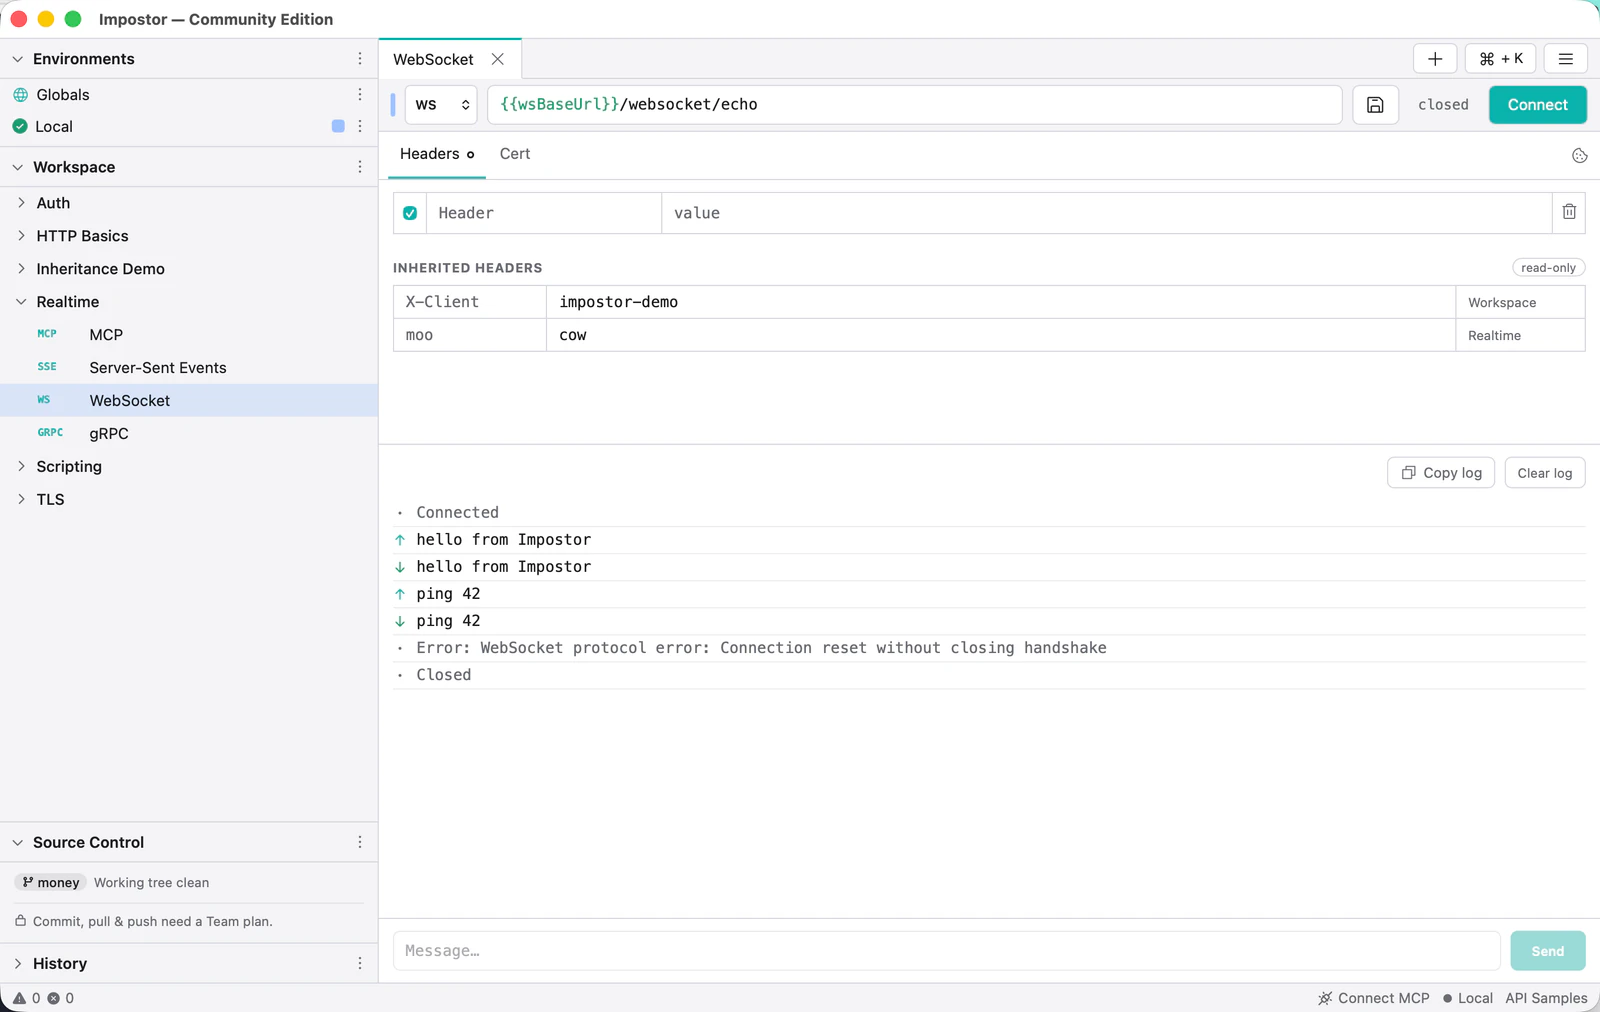Open the Source Control options menu
1600x1012 pixels.
(360, 842)
